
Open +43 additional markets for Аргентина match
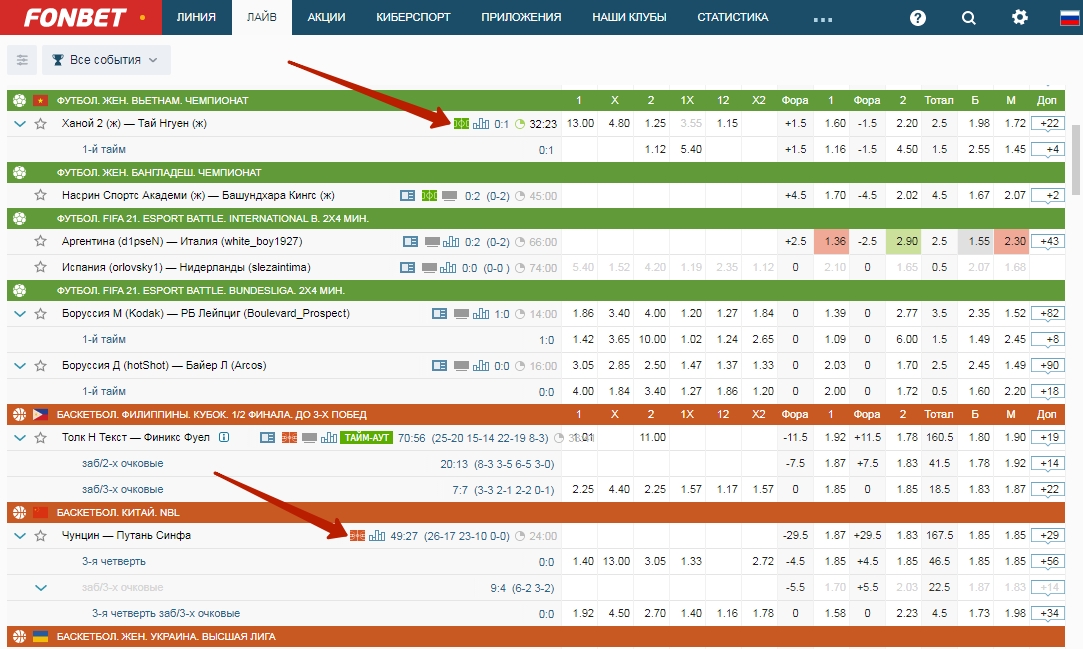point(1048,242)
